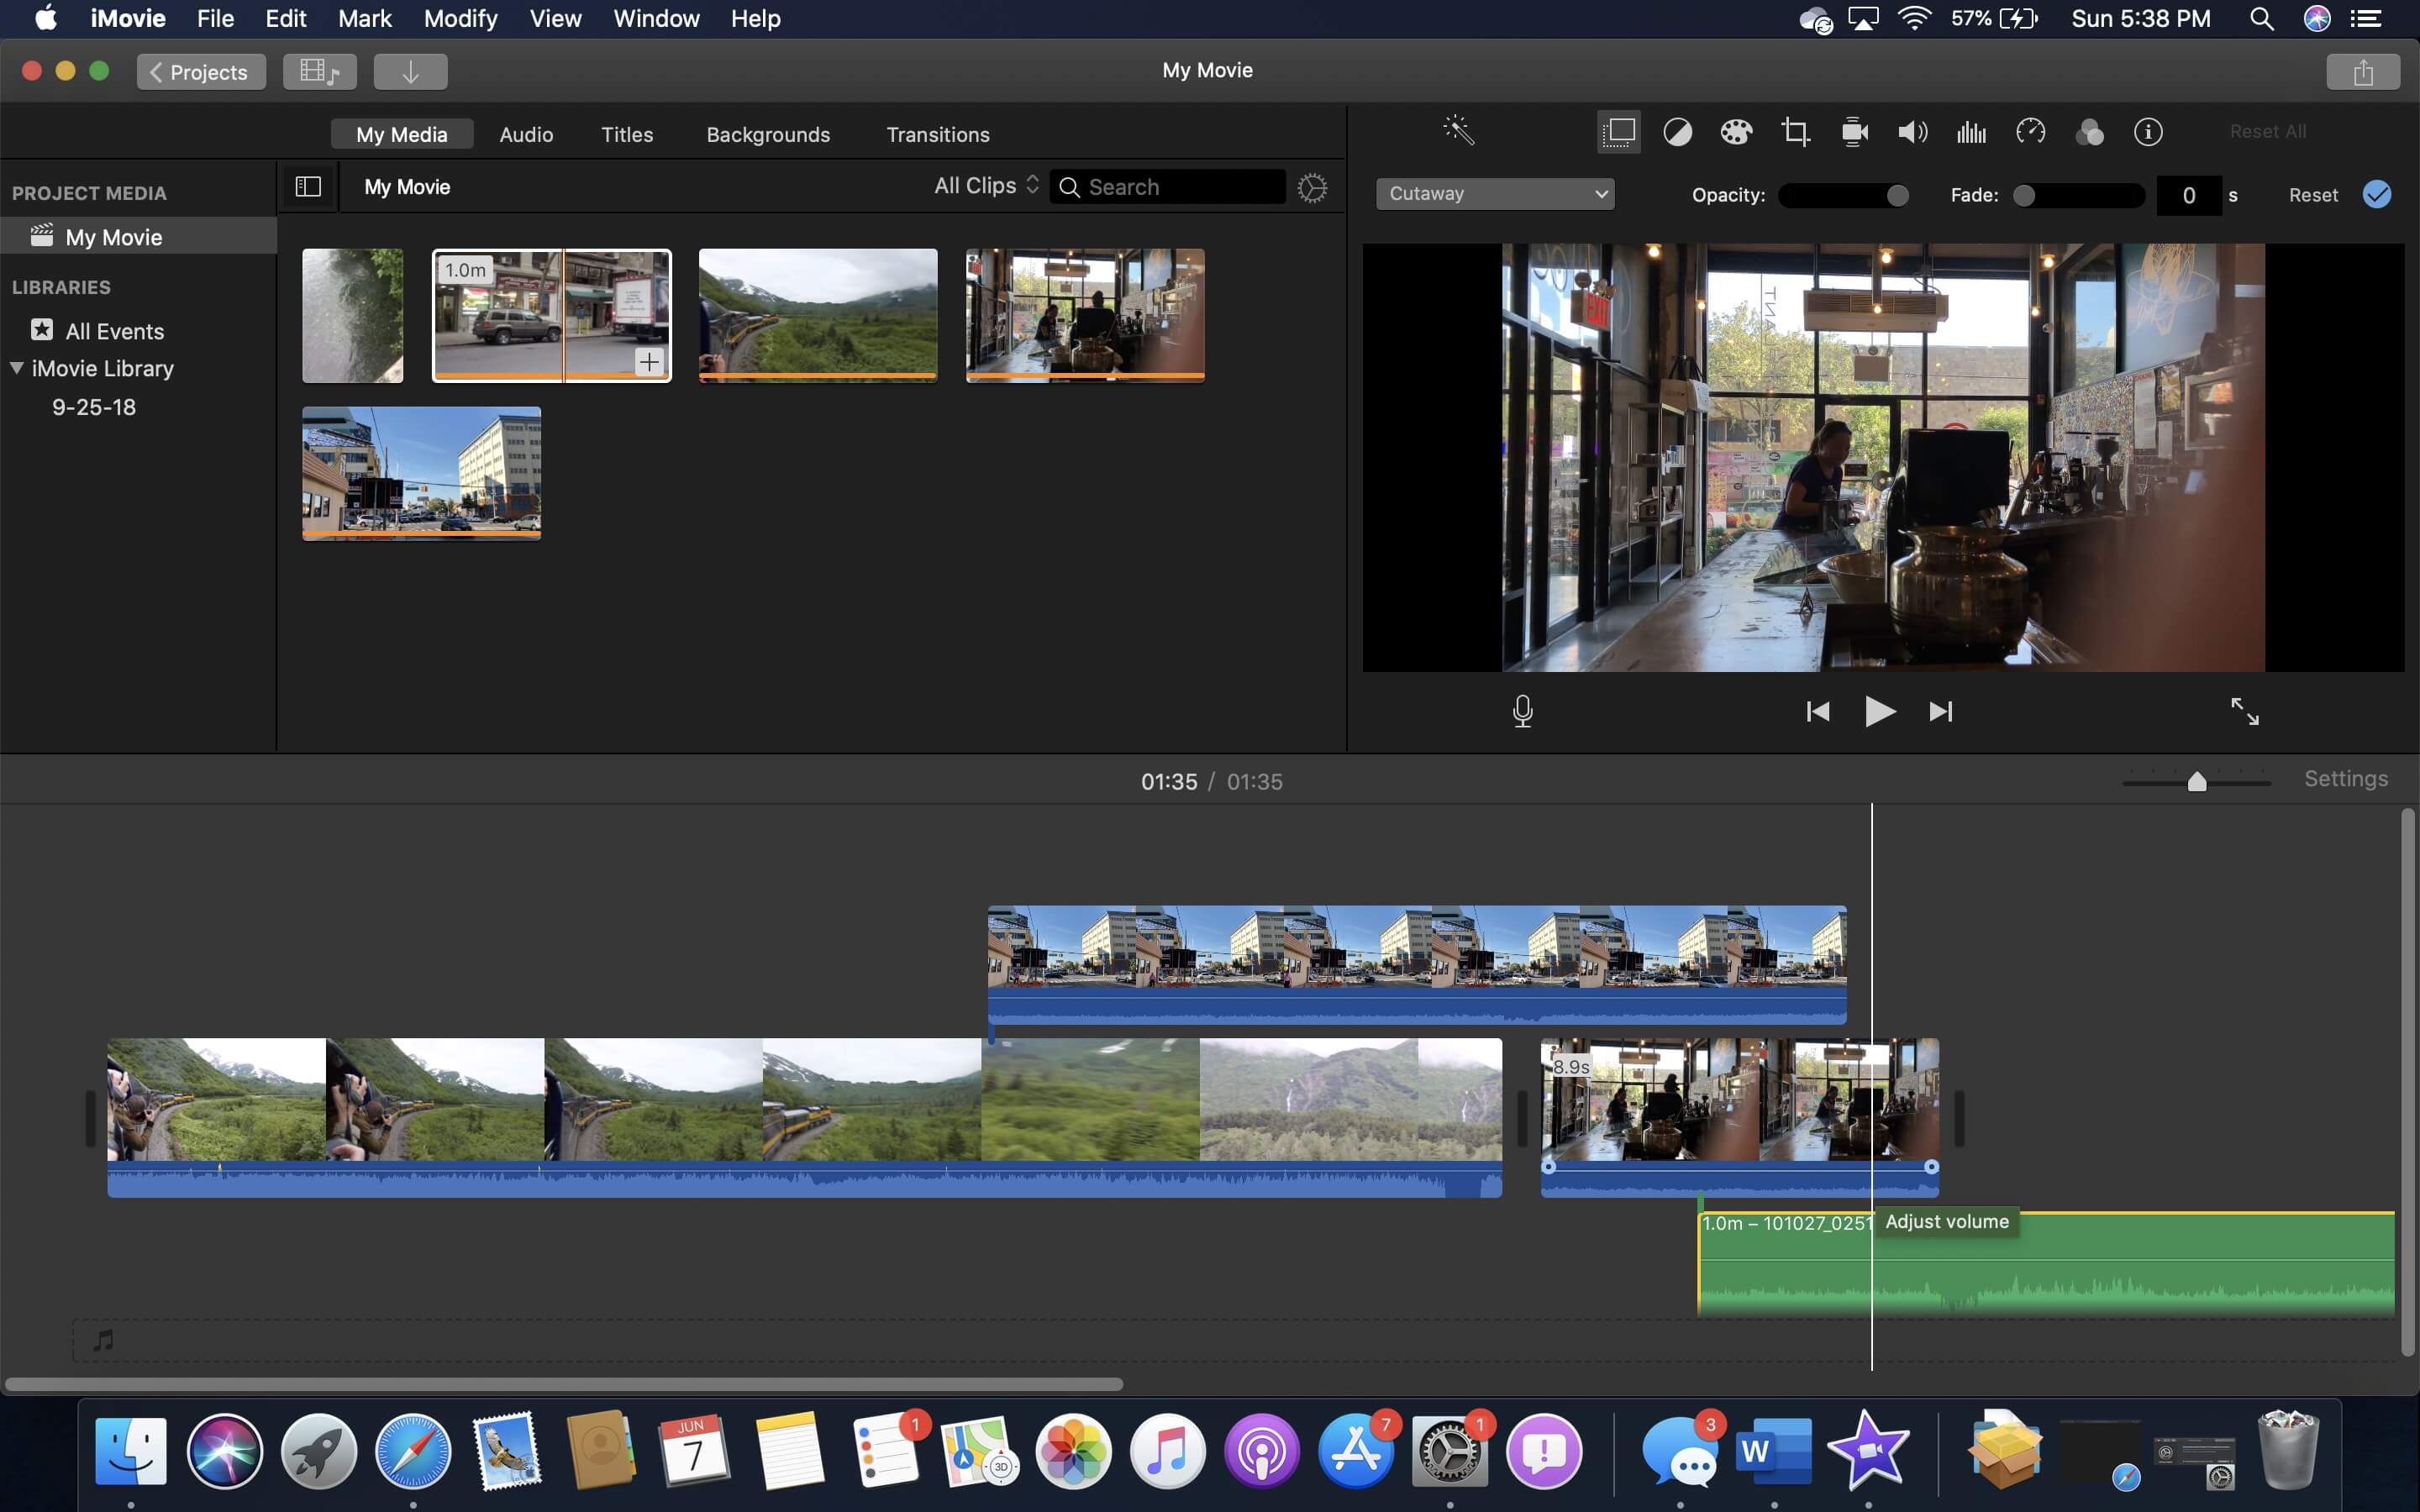Click the picture-in-picture tool icon
The image size is (2420, 1512).
pos(1618,131)
